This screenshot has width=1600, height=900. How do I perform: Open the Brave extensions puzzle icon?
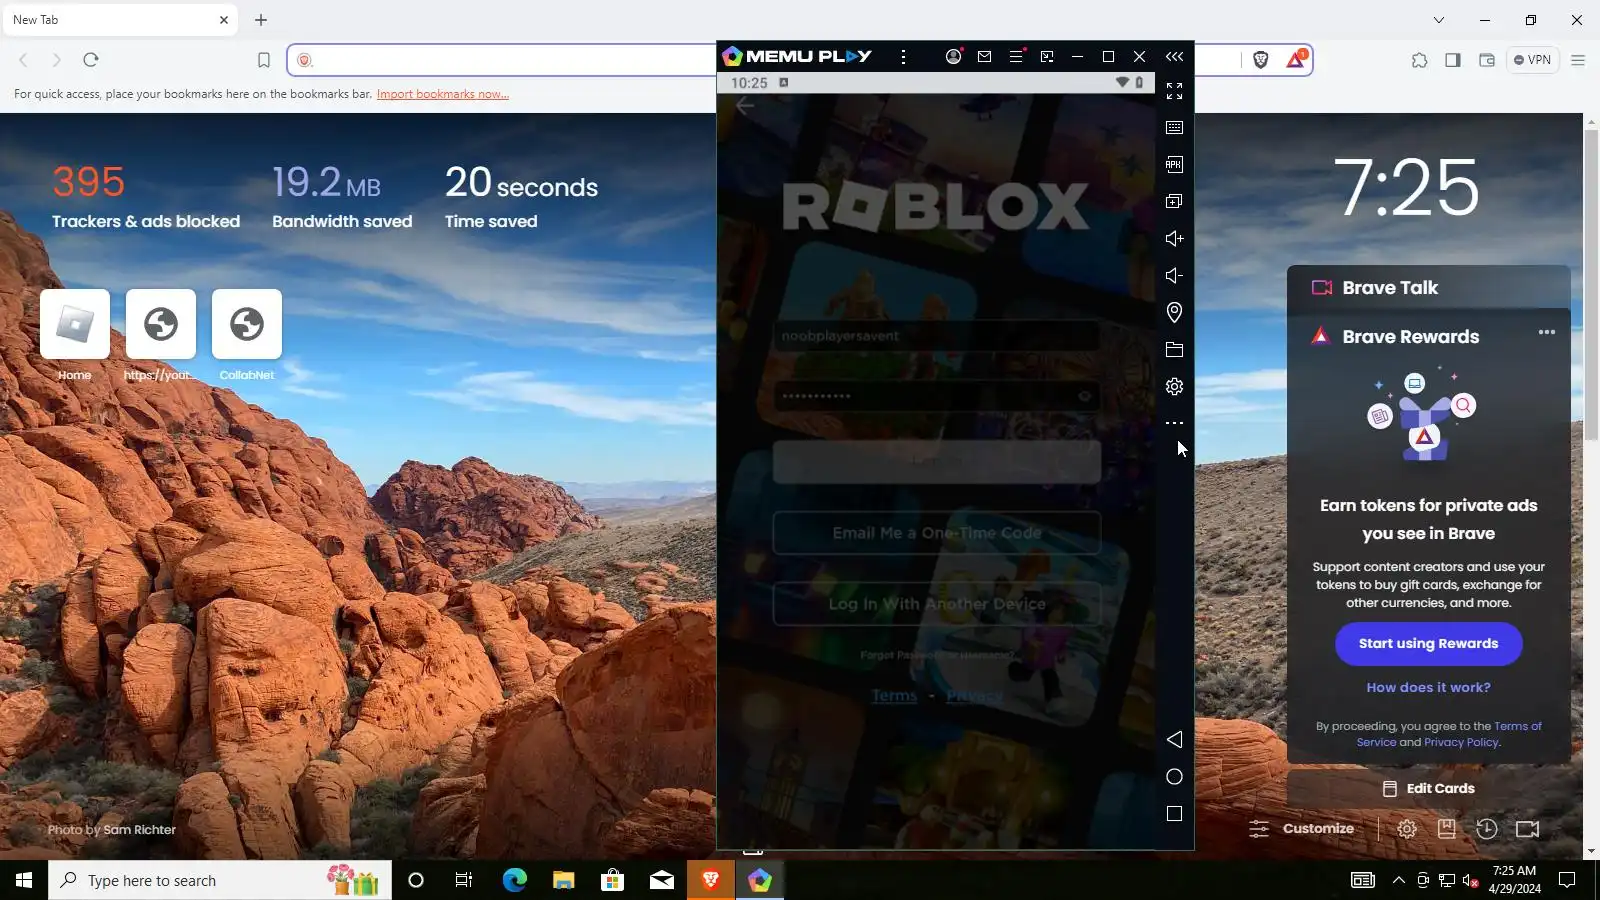(1419, 60)
